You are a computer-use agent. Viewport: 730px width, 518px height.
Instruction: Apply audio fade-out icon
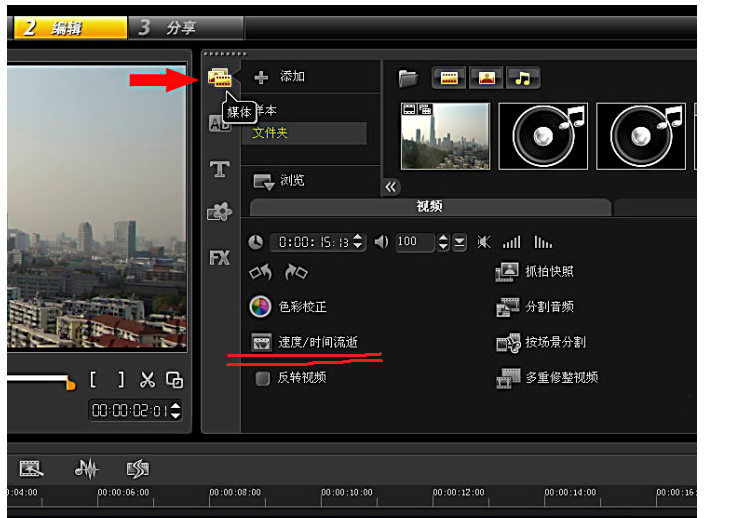click(x=543, y=242)
